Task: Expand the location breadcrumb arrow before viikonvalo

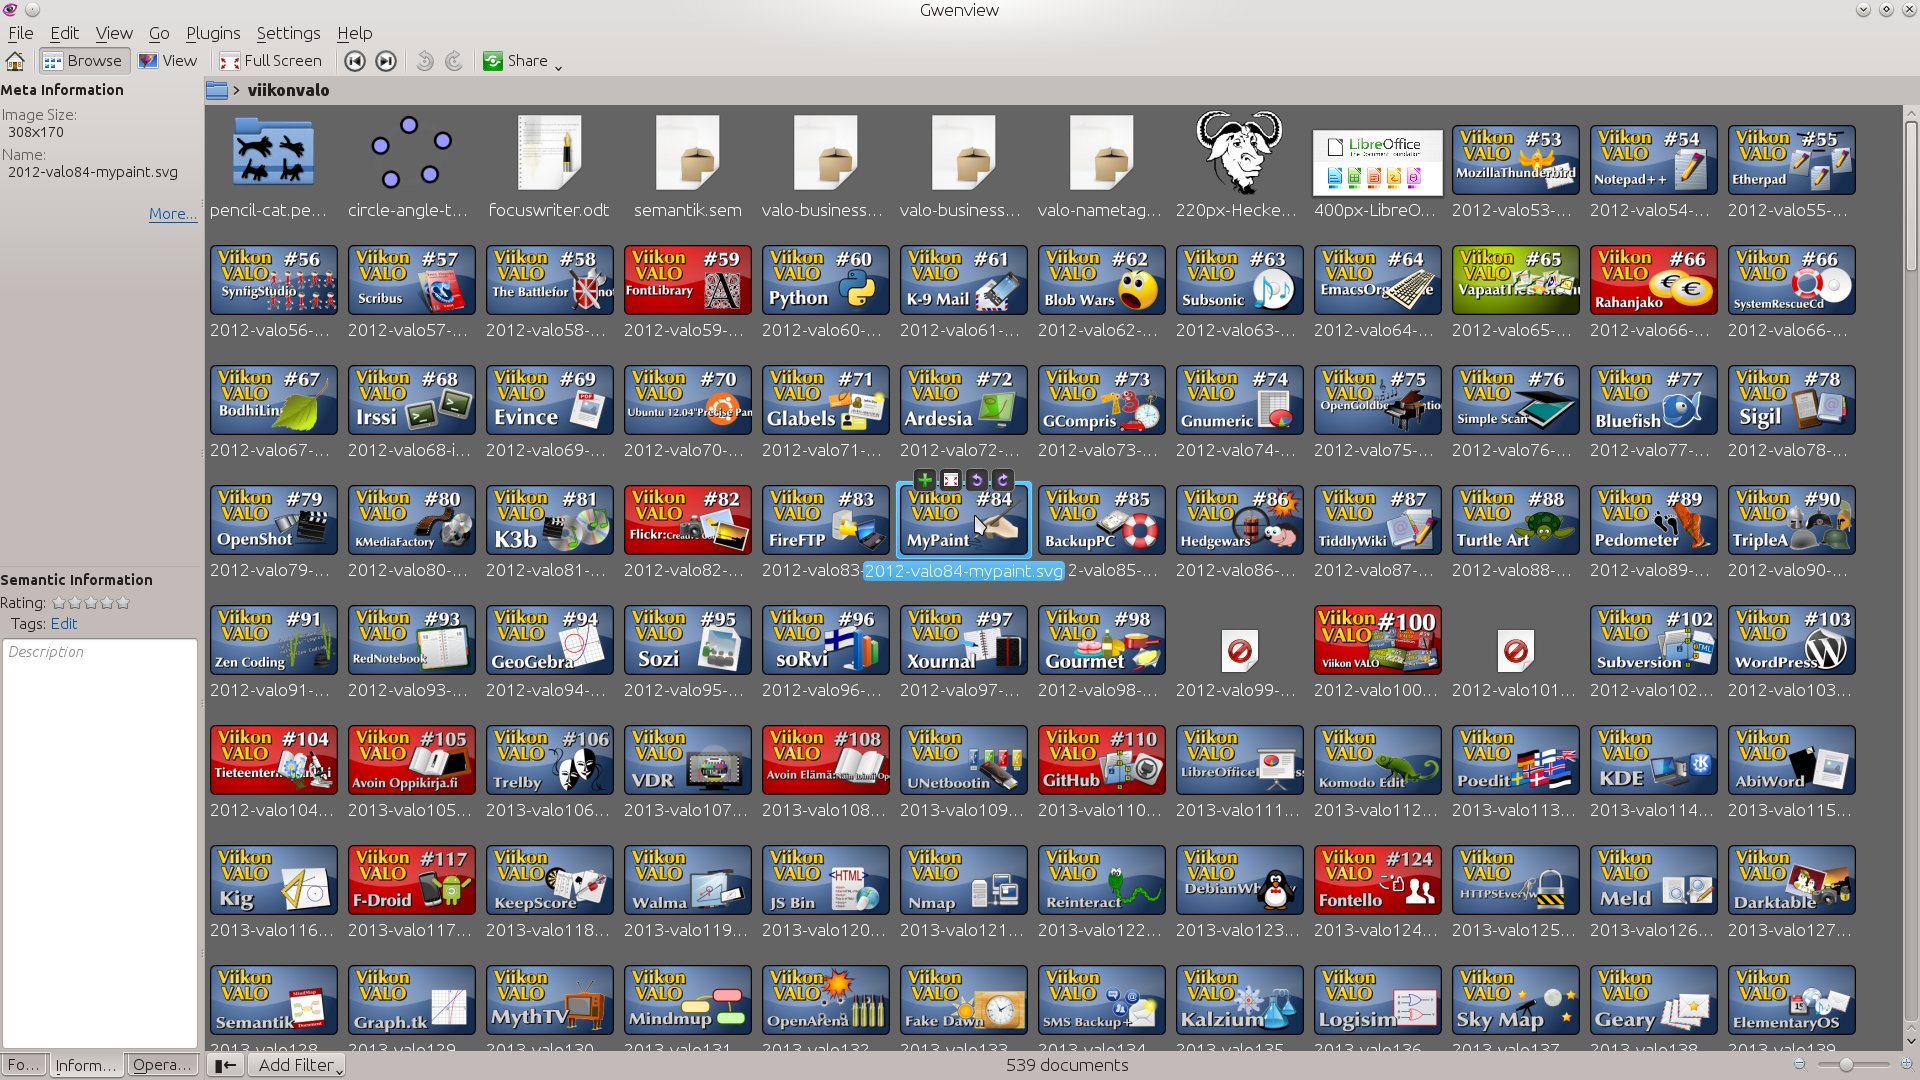Action: [x=237, y=90]
